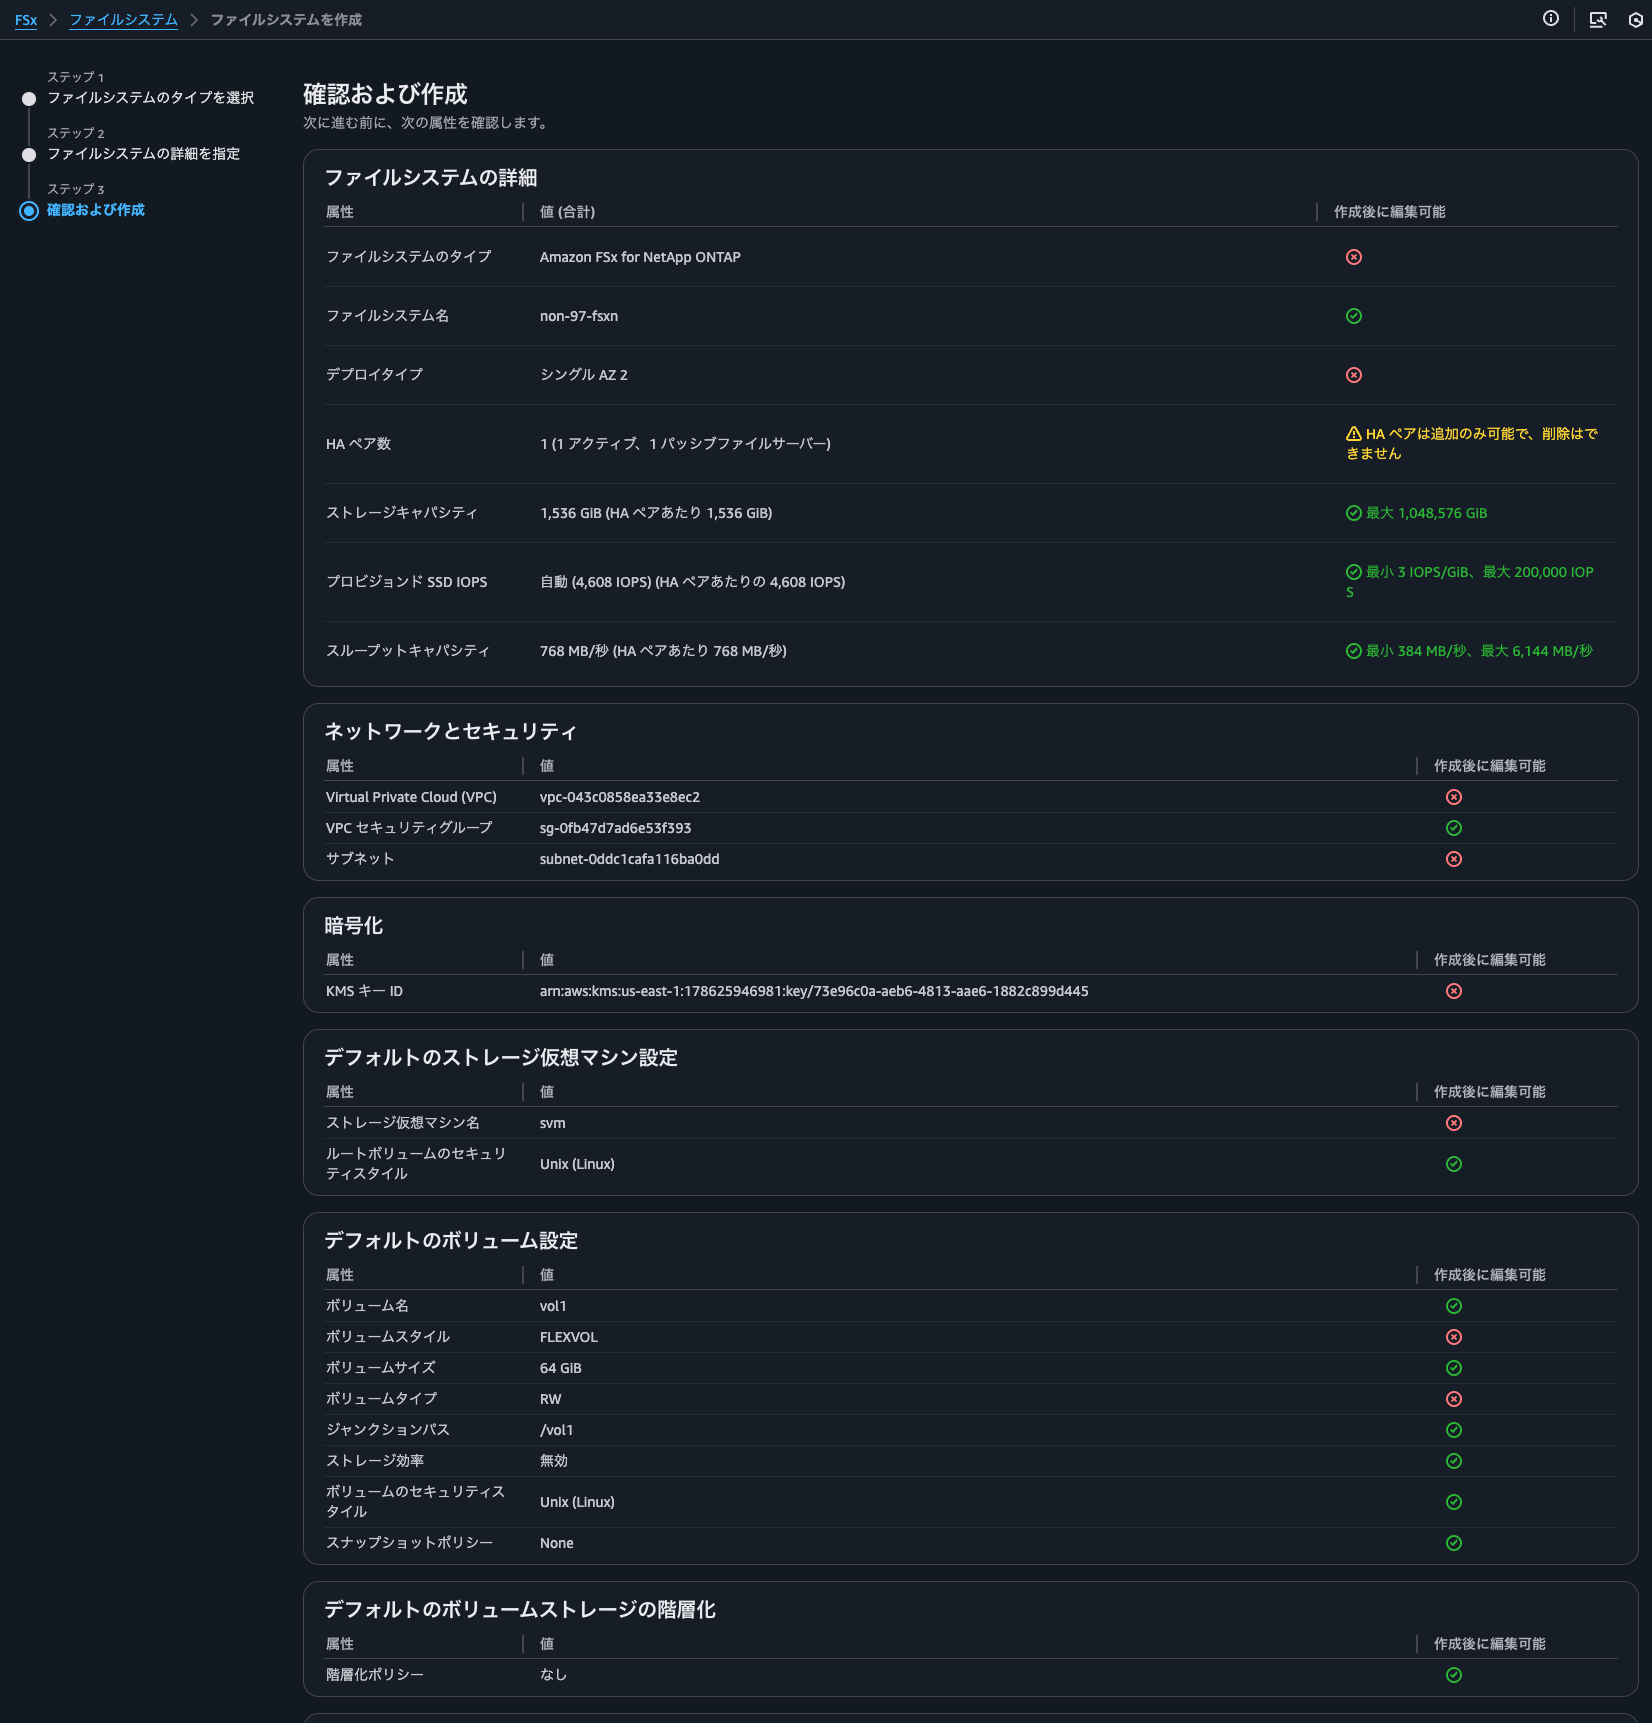The height and width of the screenshot is (1723, 1652).
Task: Select storage capacity value 1,536 GiB
Action: [x=656, y=513]
